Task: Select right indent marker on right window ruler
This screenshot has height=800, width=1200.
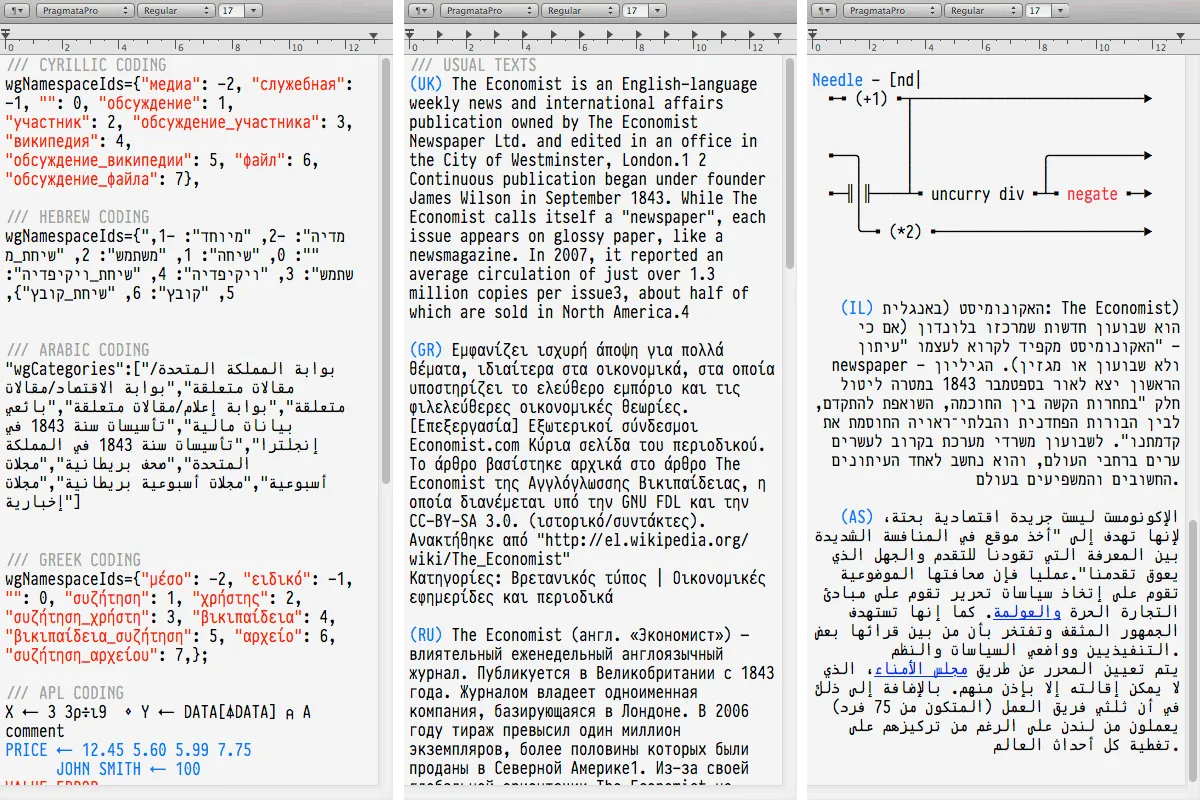Action: 1178,35
